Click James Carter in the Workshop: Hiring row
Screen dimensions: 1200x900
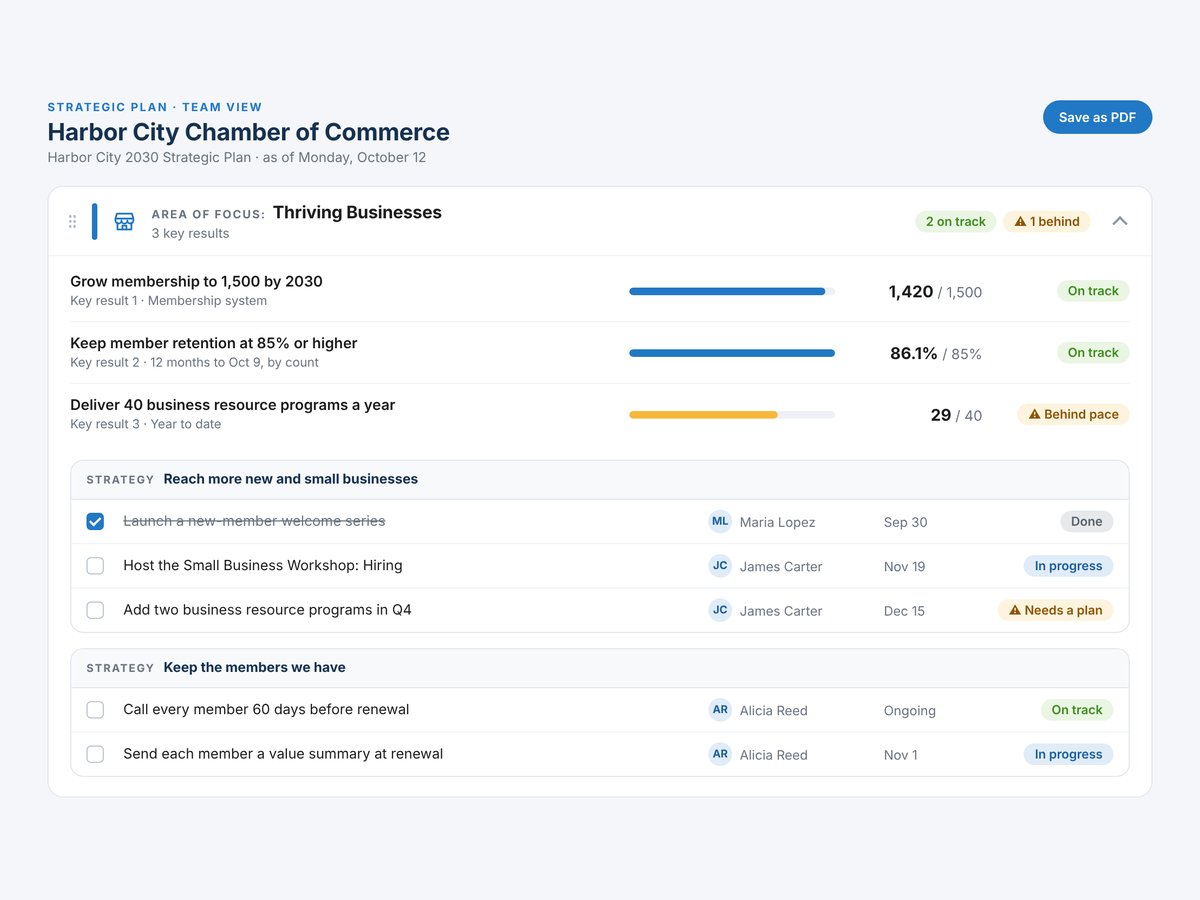(781, 566)
